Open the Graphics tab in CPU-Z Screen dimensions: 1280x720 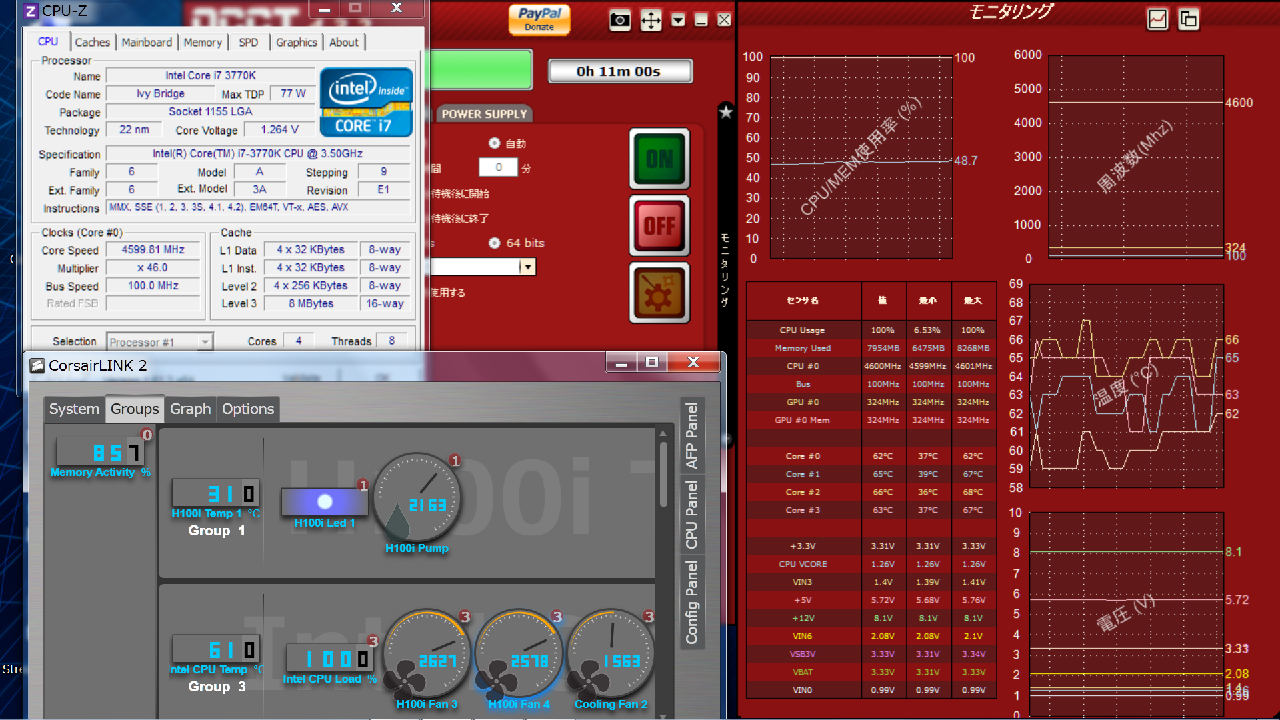click(x=296, y=42)
